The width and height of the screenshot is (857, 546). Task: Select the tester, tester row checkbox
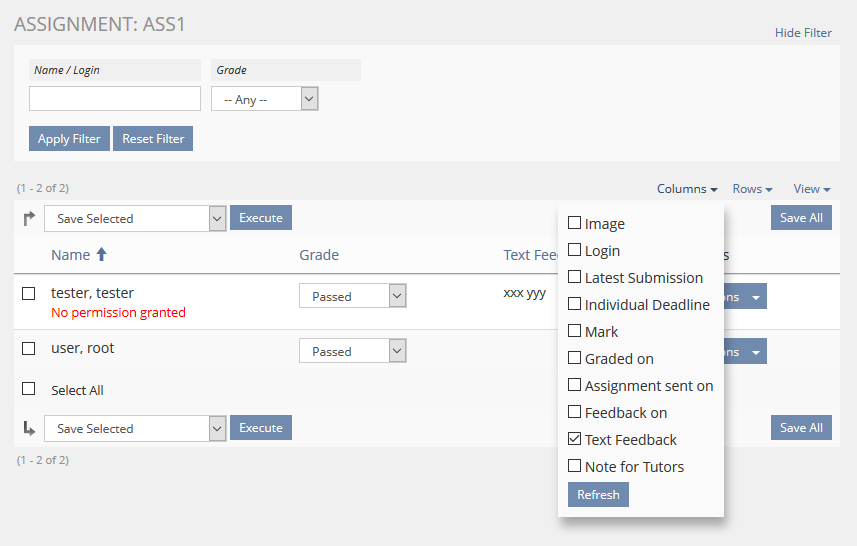click(29, 293)
